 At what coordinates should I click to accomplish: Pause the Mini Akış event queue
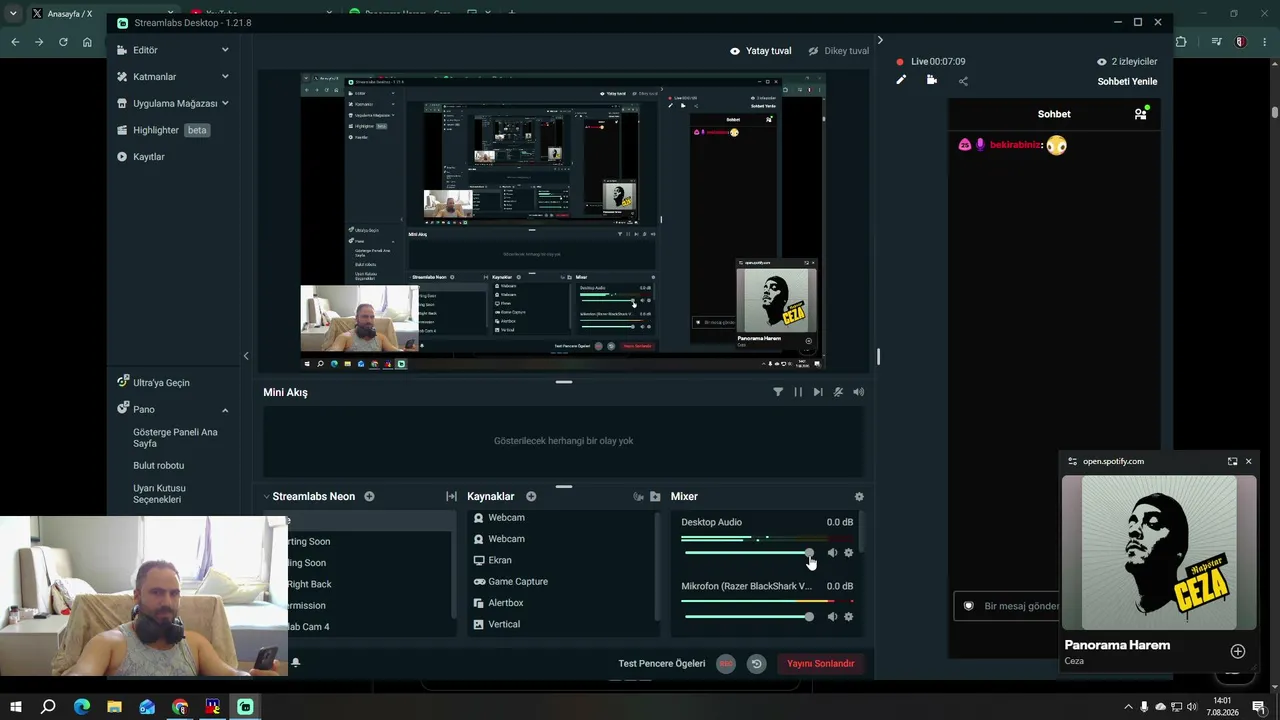point(798,392)
